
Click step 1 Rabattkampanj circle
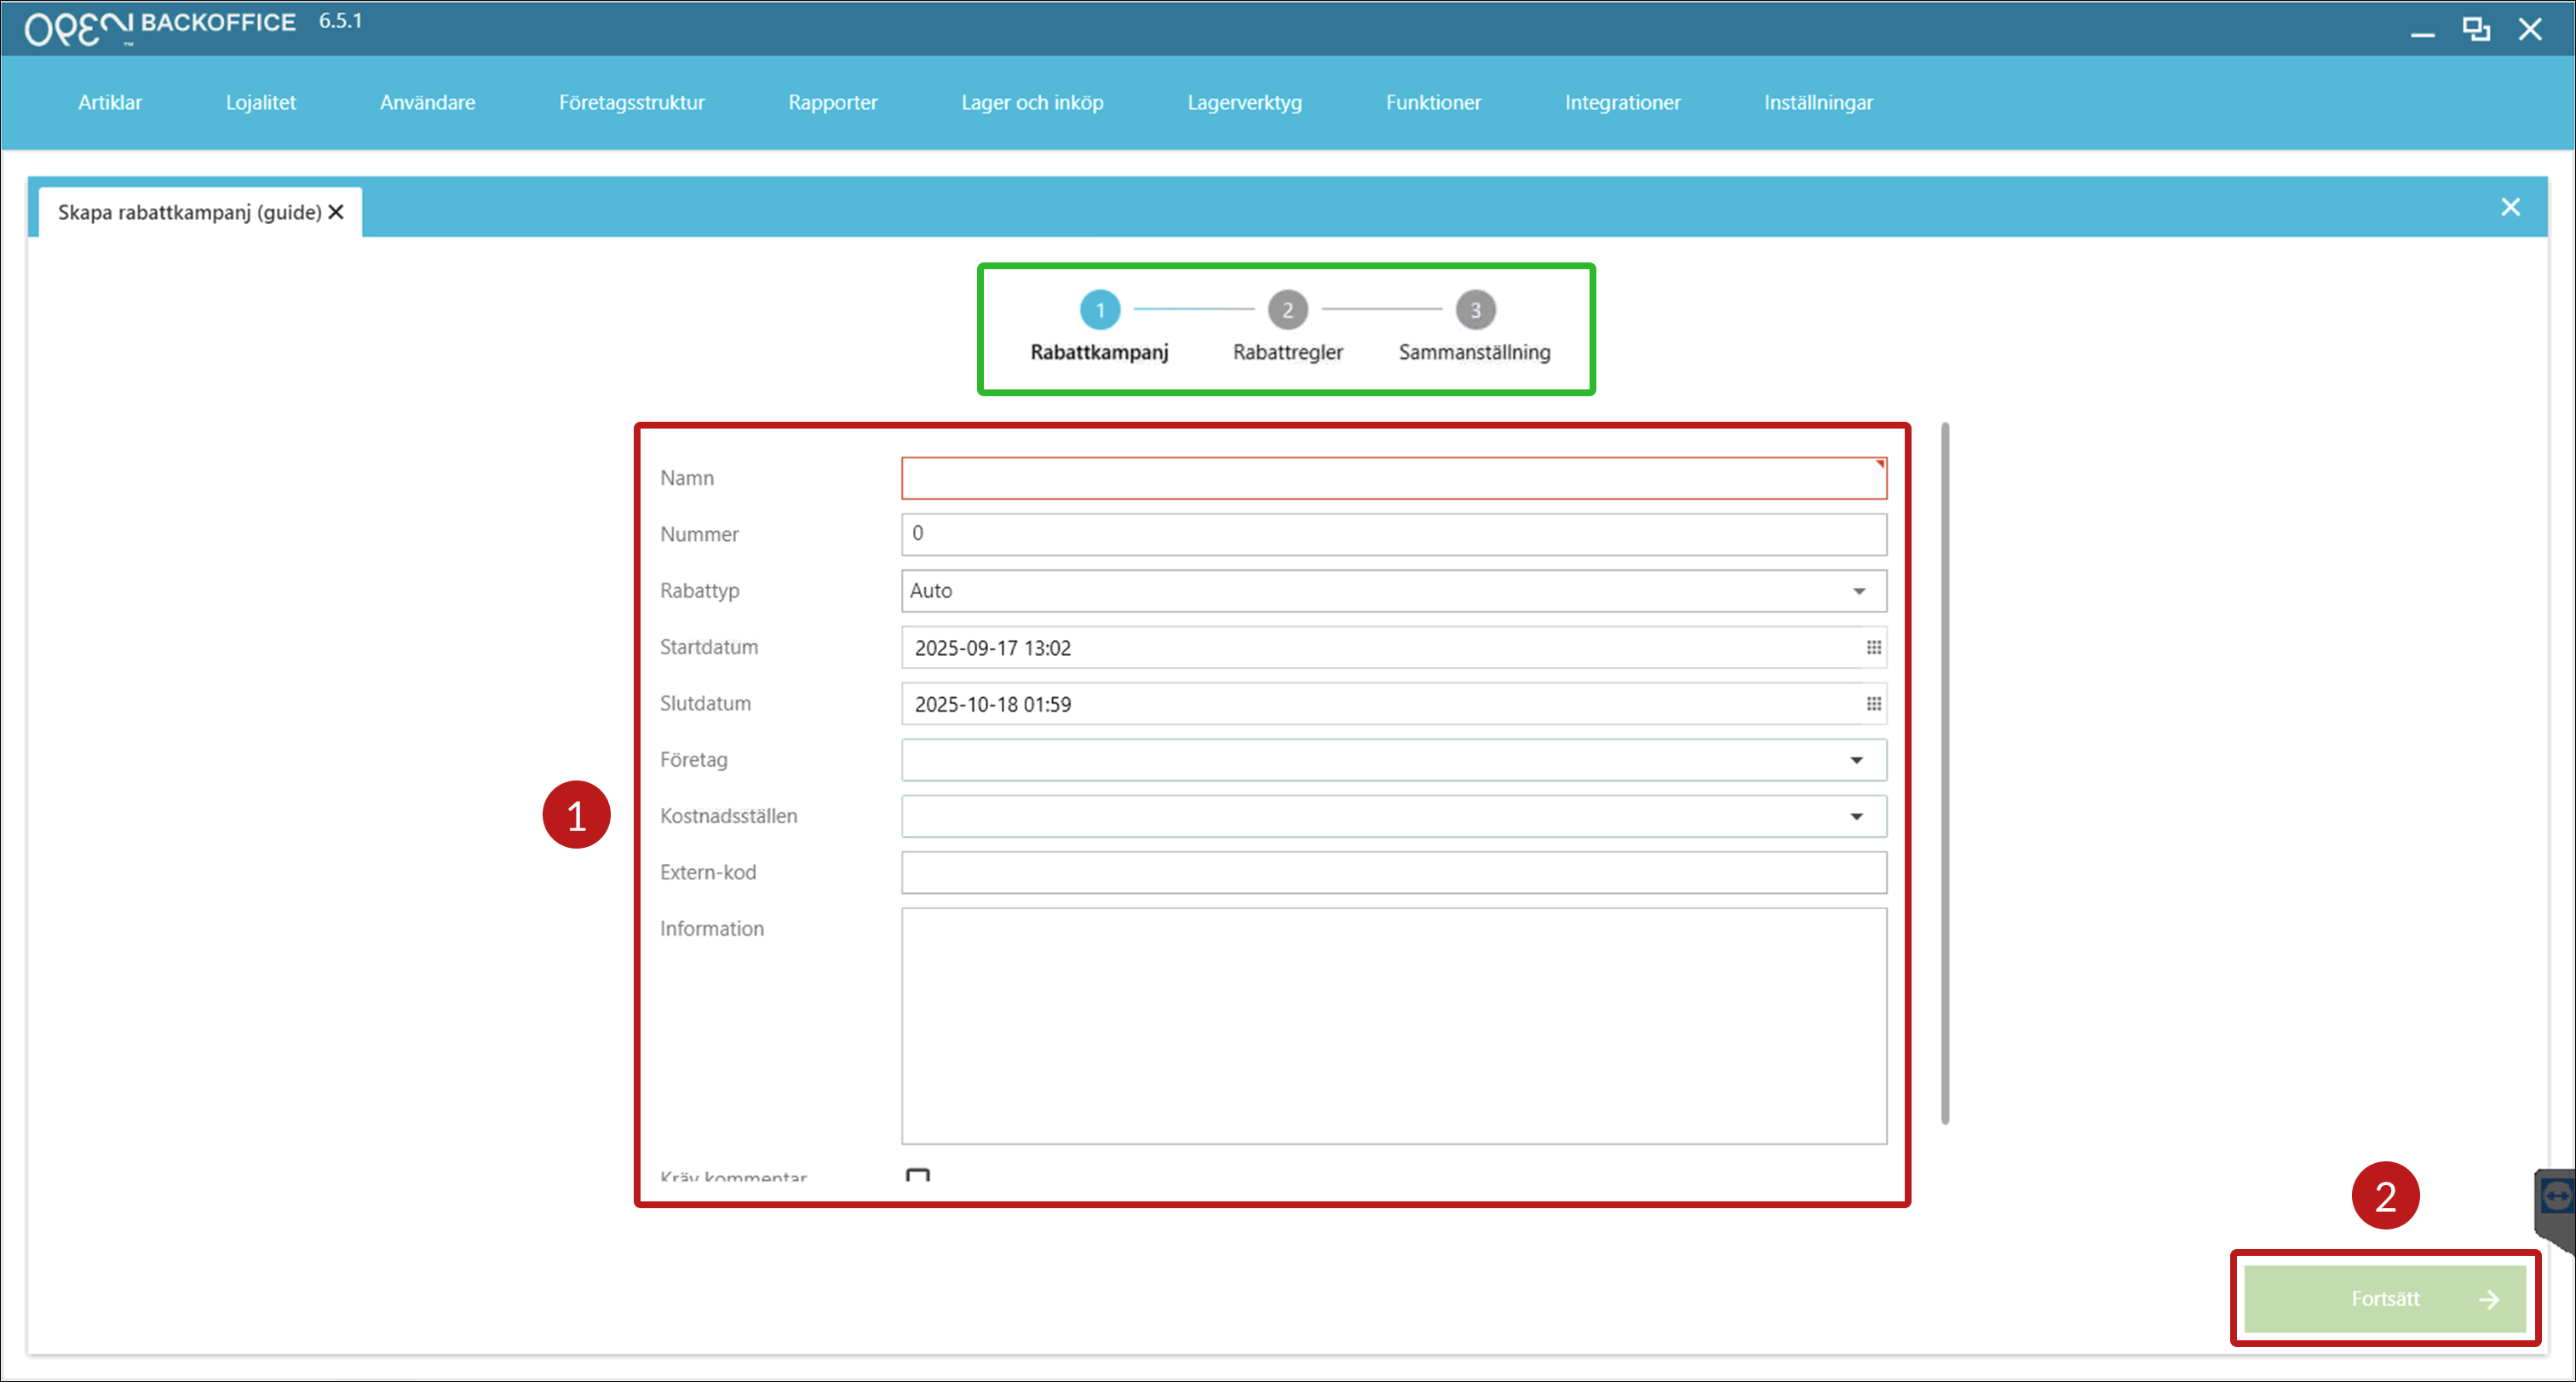coord(1099,310)
